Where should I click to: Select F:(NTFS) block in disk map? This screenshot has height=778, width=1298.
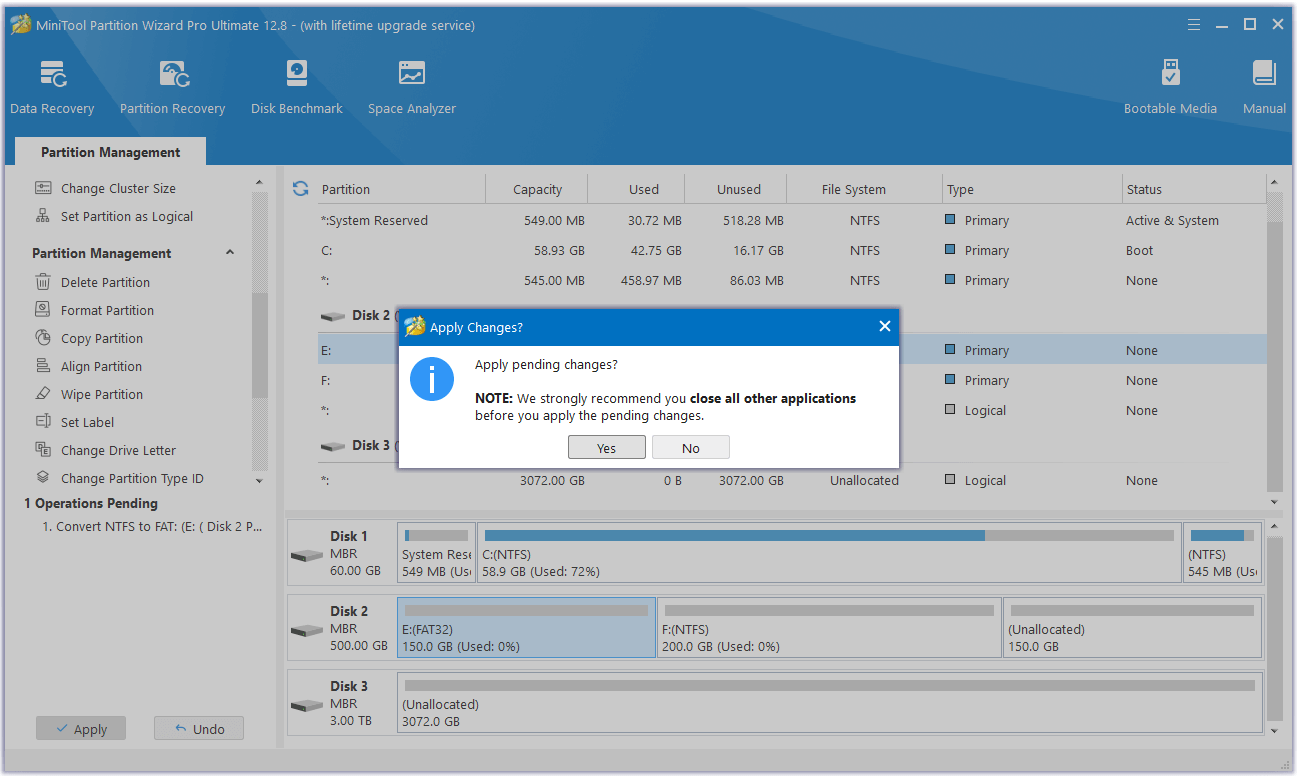tap(829, 628)
